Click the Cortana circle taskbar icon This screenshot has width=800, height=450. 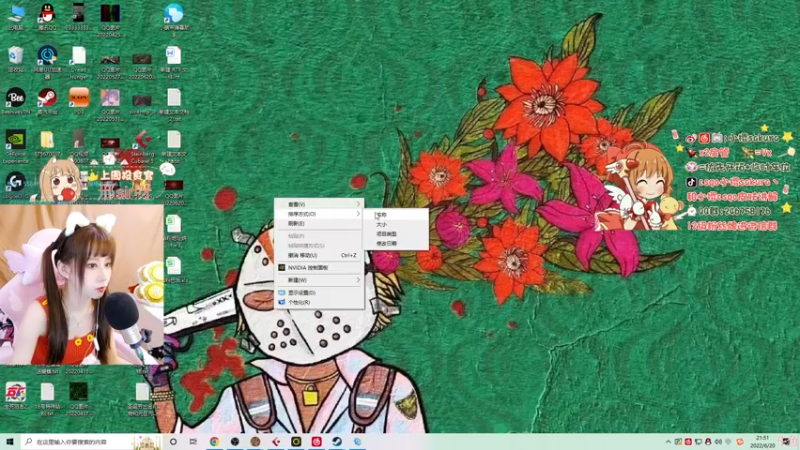173,442
